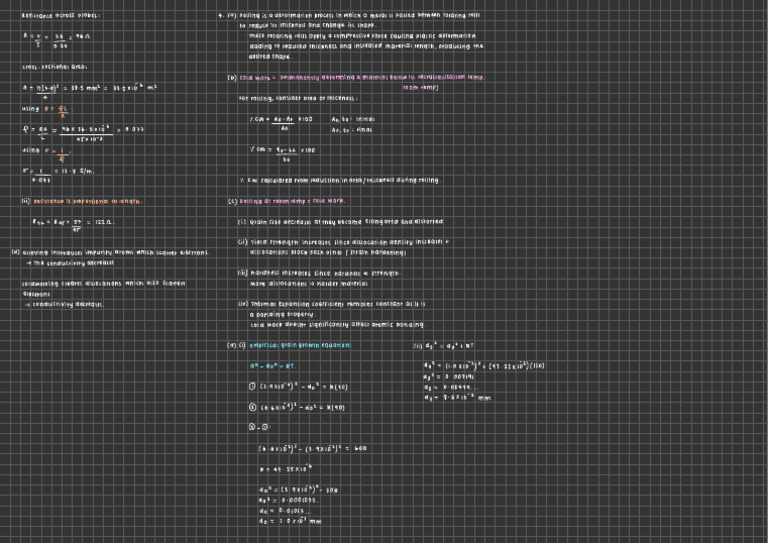Click the 'Af, tf : final' note
The width and height of the screenshot is (768, 543).
[352, 130]
